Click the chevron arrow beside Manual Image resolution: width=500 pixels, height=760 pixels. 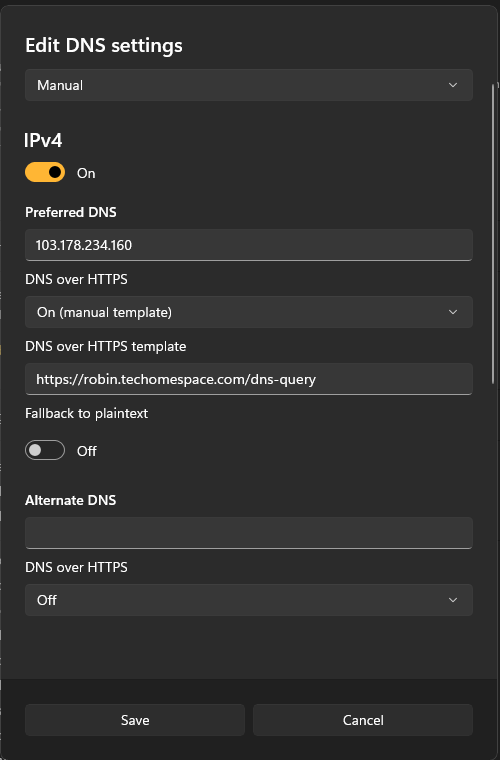tap(453, 85)
